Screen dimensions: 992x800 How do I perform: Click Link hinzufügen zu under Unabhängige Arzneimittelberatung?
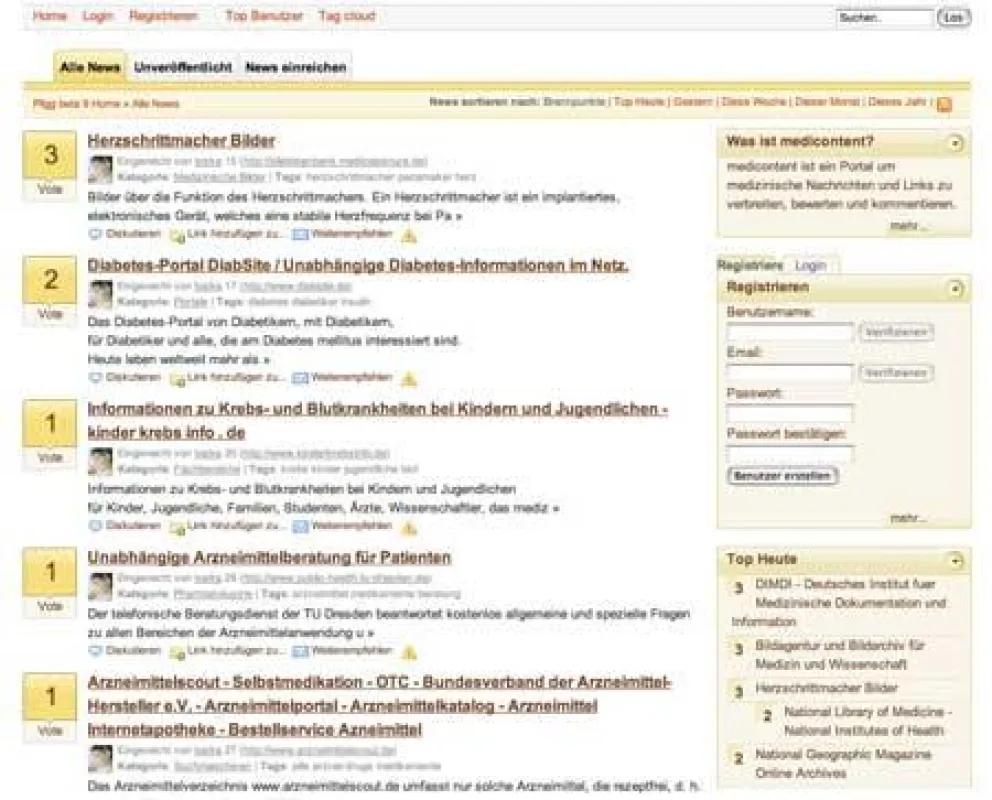point(228,651)
